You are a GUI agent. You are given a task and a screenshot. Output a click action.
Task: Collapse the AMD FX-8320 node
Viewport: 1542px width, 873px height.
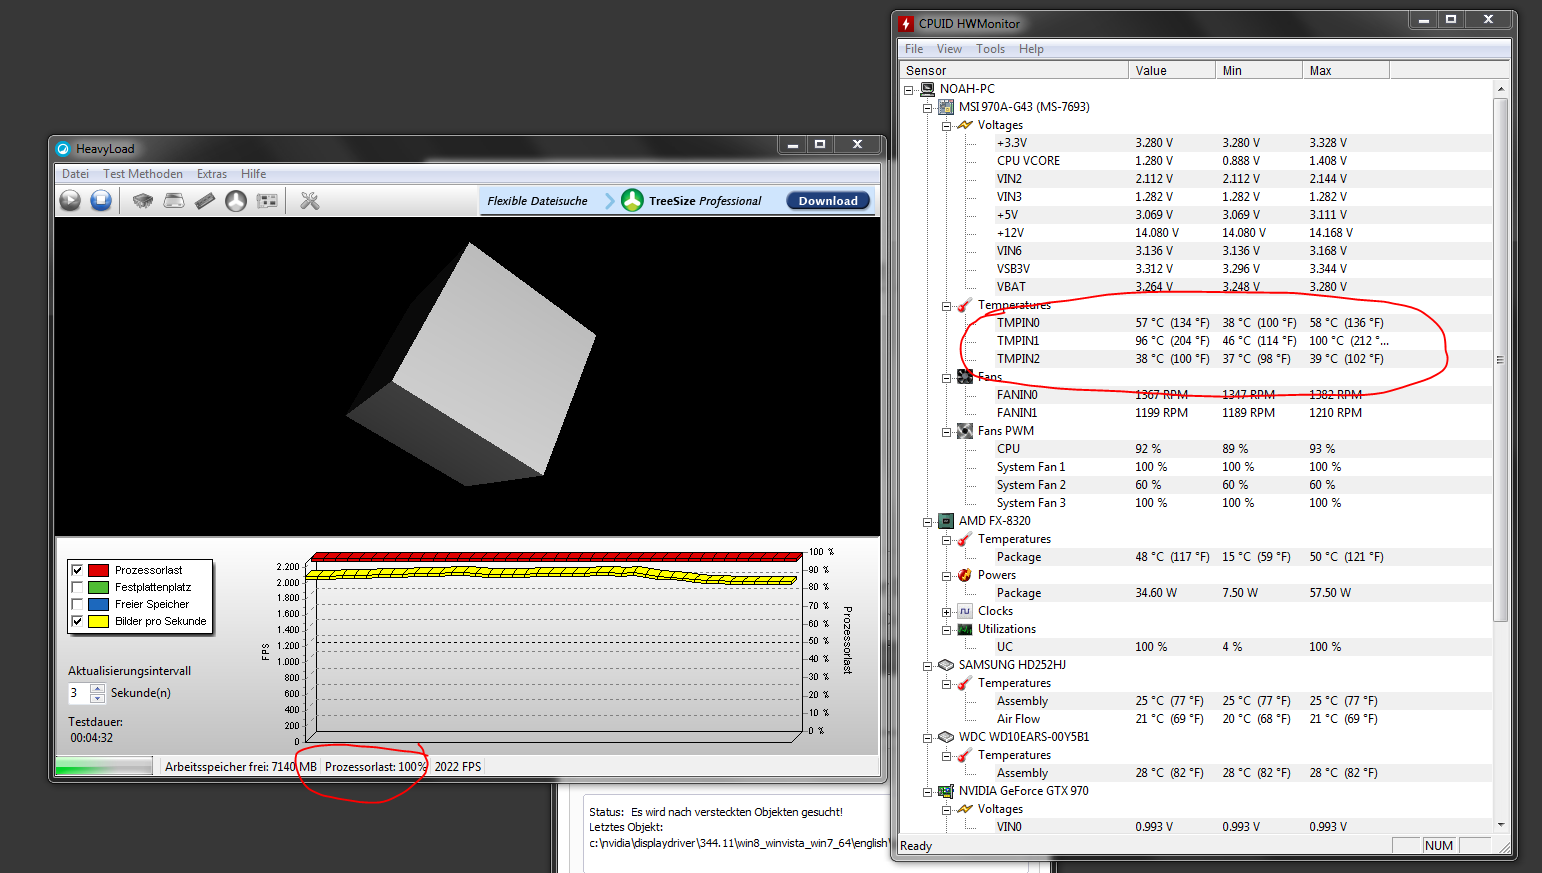[x=928, y=522]
